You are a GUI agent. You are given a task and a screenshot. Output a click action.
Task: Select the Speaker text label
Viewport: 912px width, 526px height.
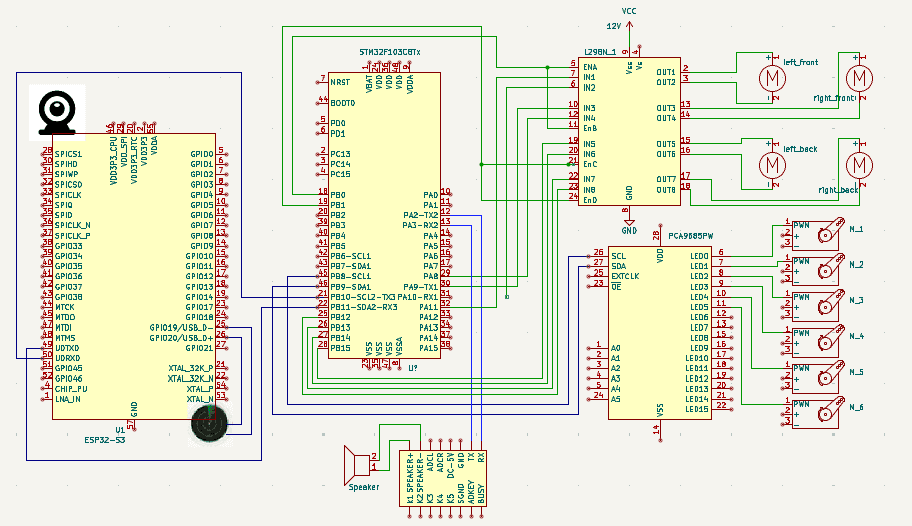[x=364, y=487]
